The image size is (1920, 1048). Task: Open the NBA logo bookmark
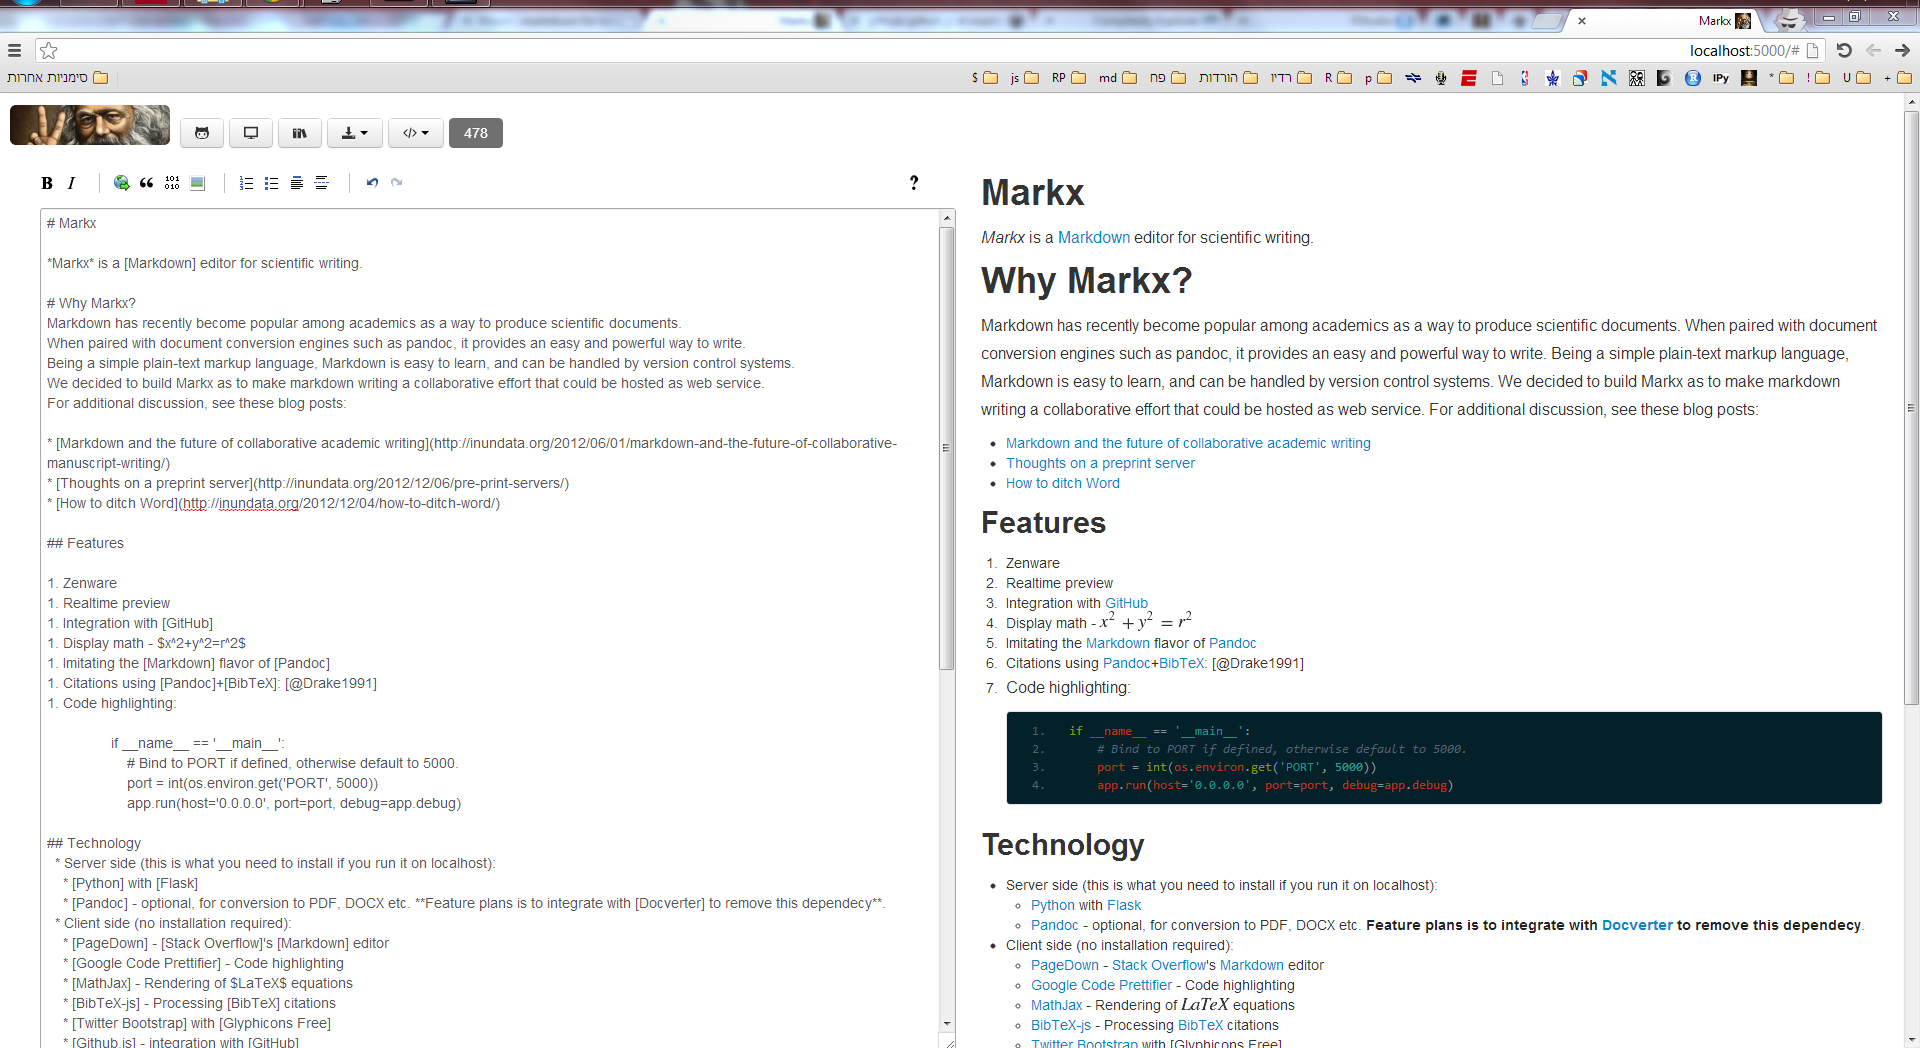point(1525,78)
